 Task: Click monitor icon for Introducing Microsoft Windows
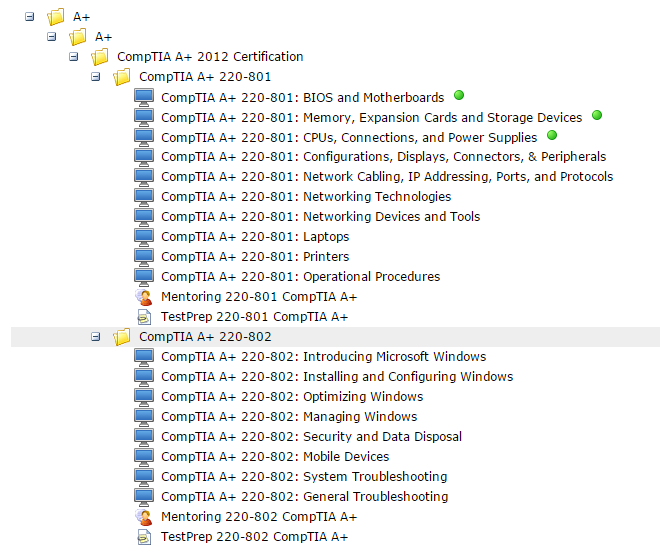(144, 357)
